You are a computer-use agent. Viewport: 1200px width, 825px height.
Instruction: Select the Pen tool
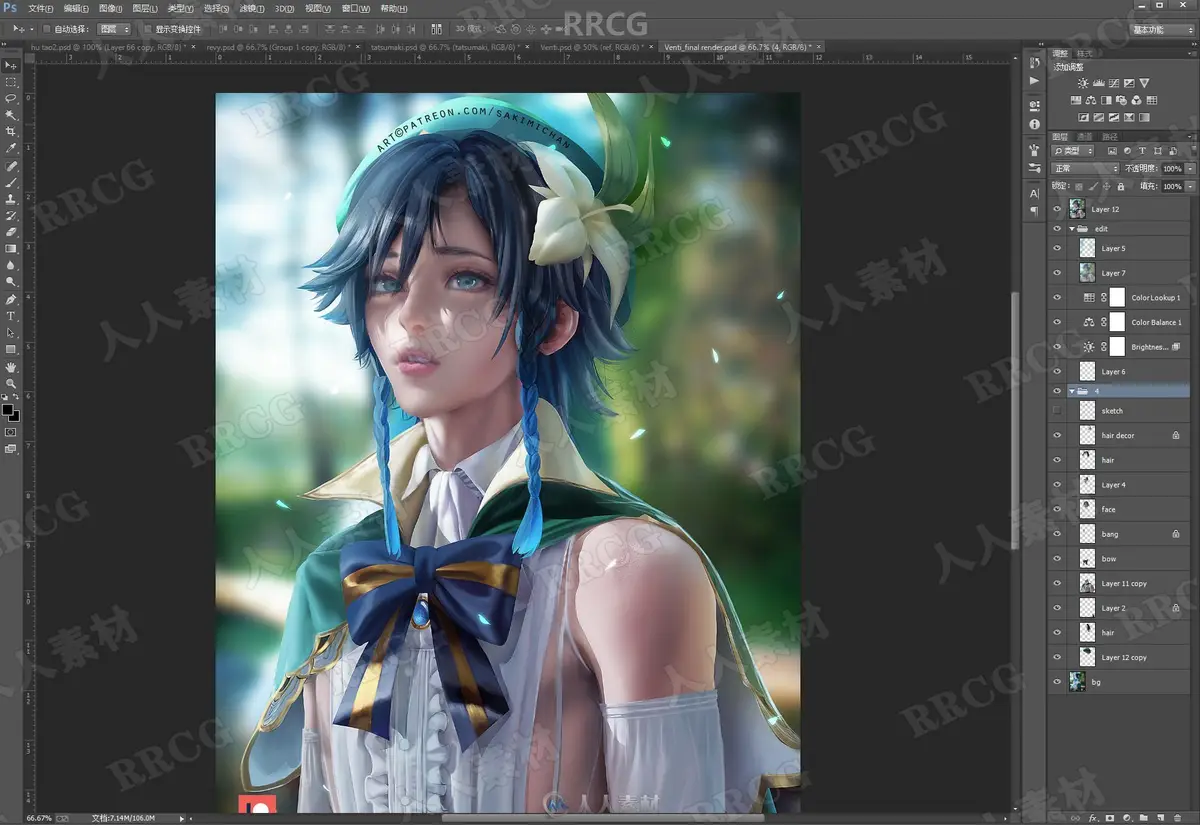coord(12,300)
